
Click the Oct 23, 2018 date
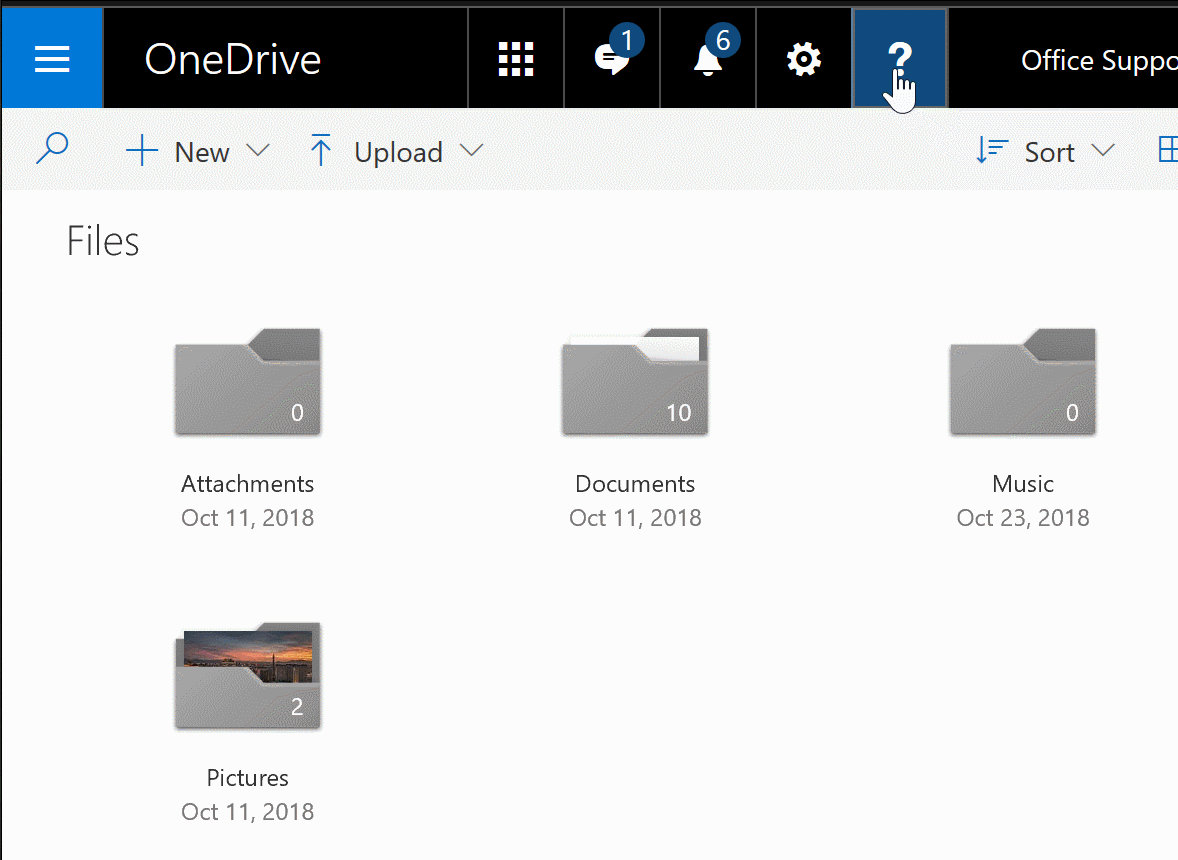(x=1023, y=518)
